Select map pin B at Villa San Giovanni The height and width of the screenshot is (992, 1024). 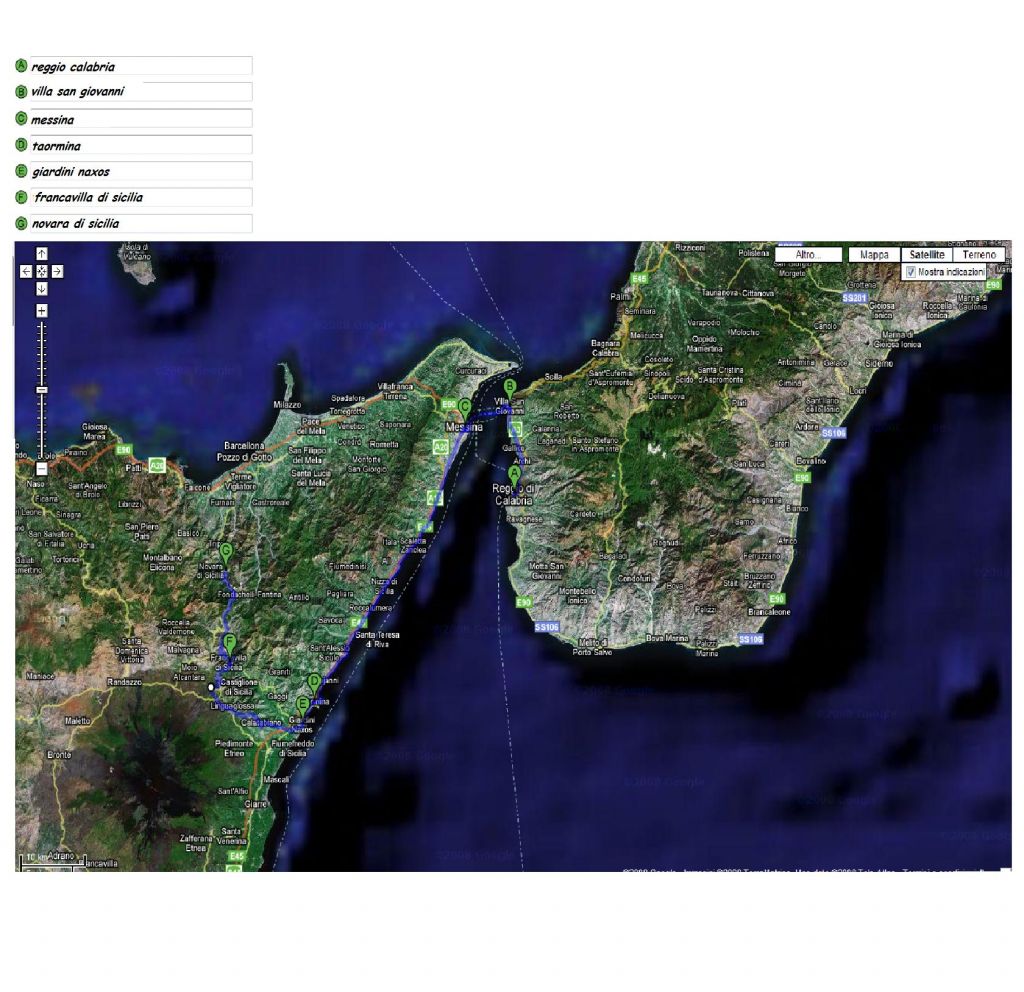(510, 390)
